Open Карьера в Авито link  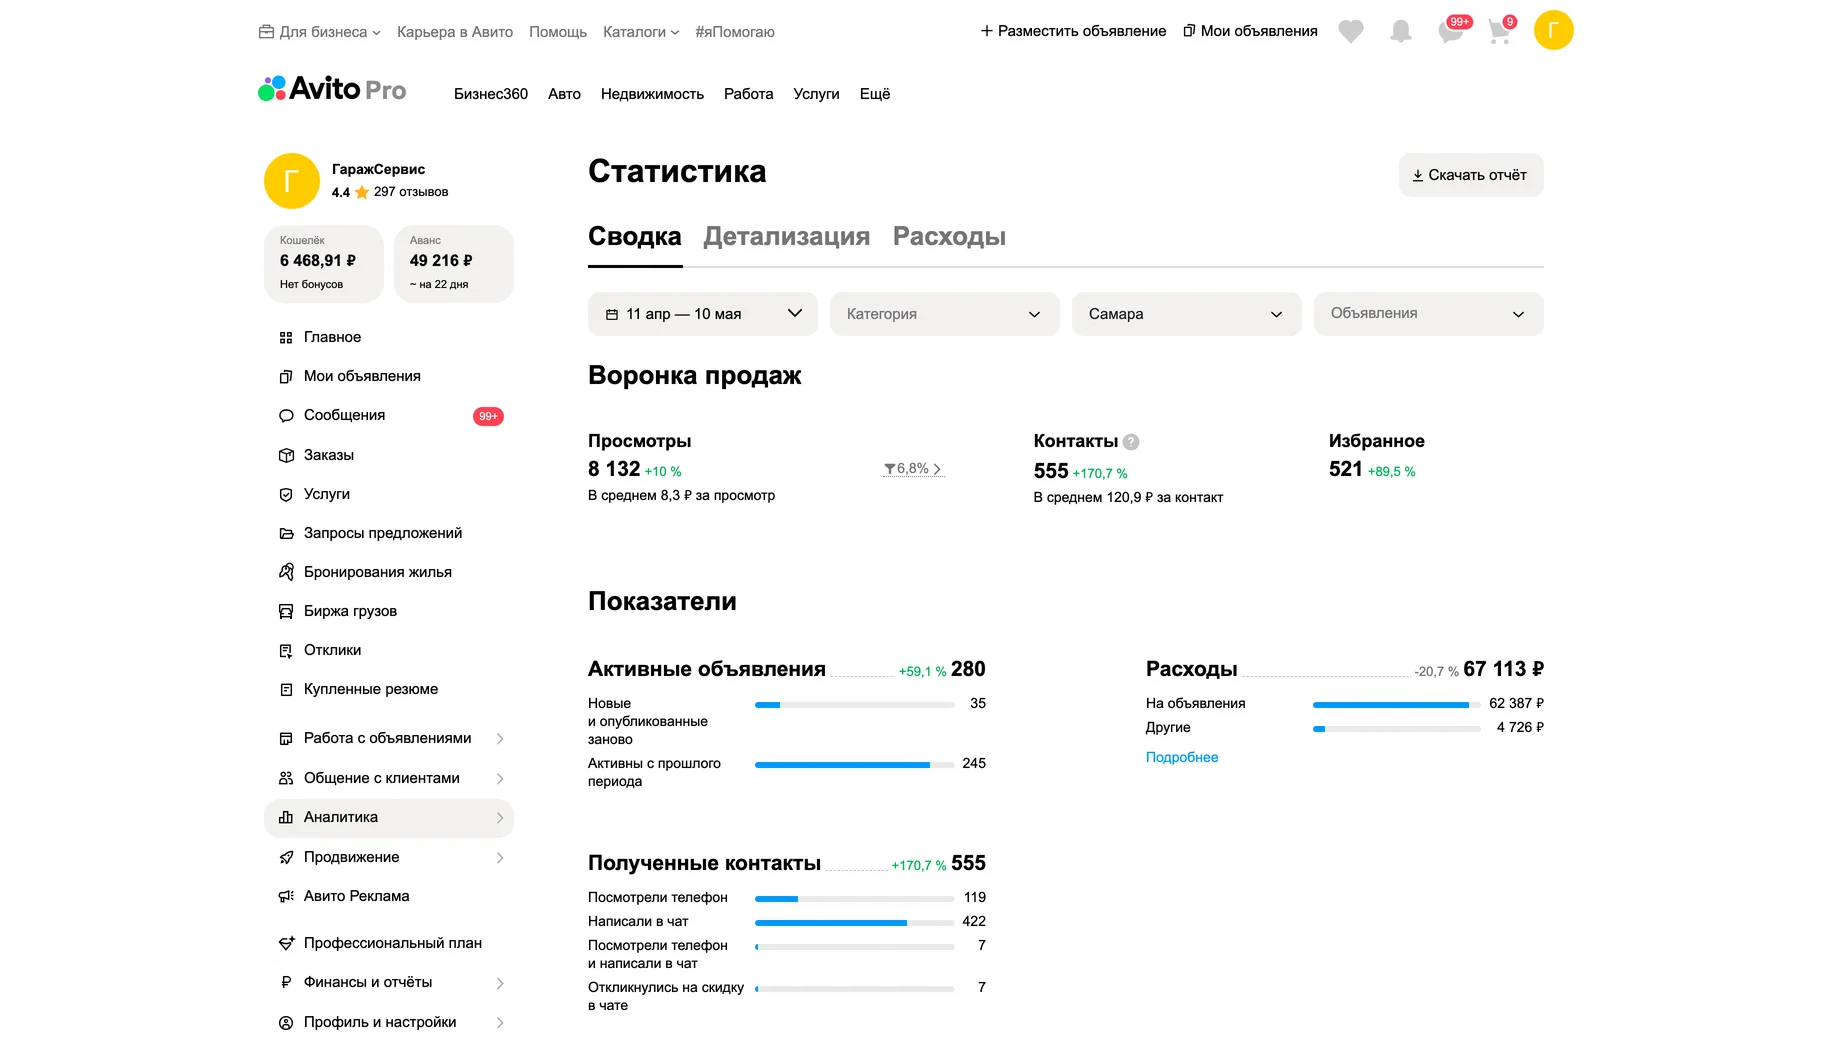point(455,32)
